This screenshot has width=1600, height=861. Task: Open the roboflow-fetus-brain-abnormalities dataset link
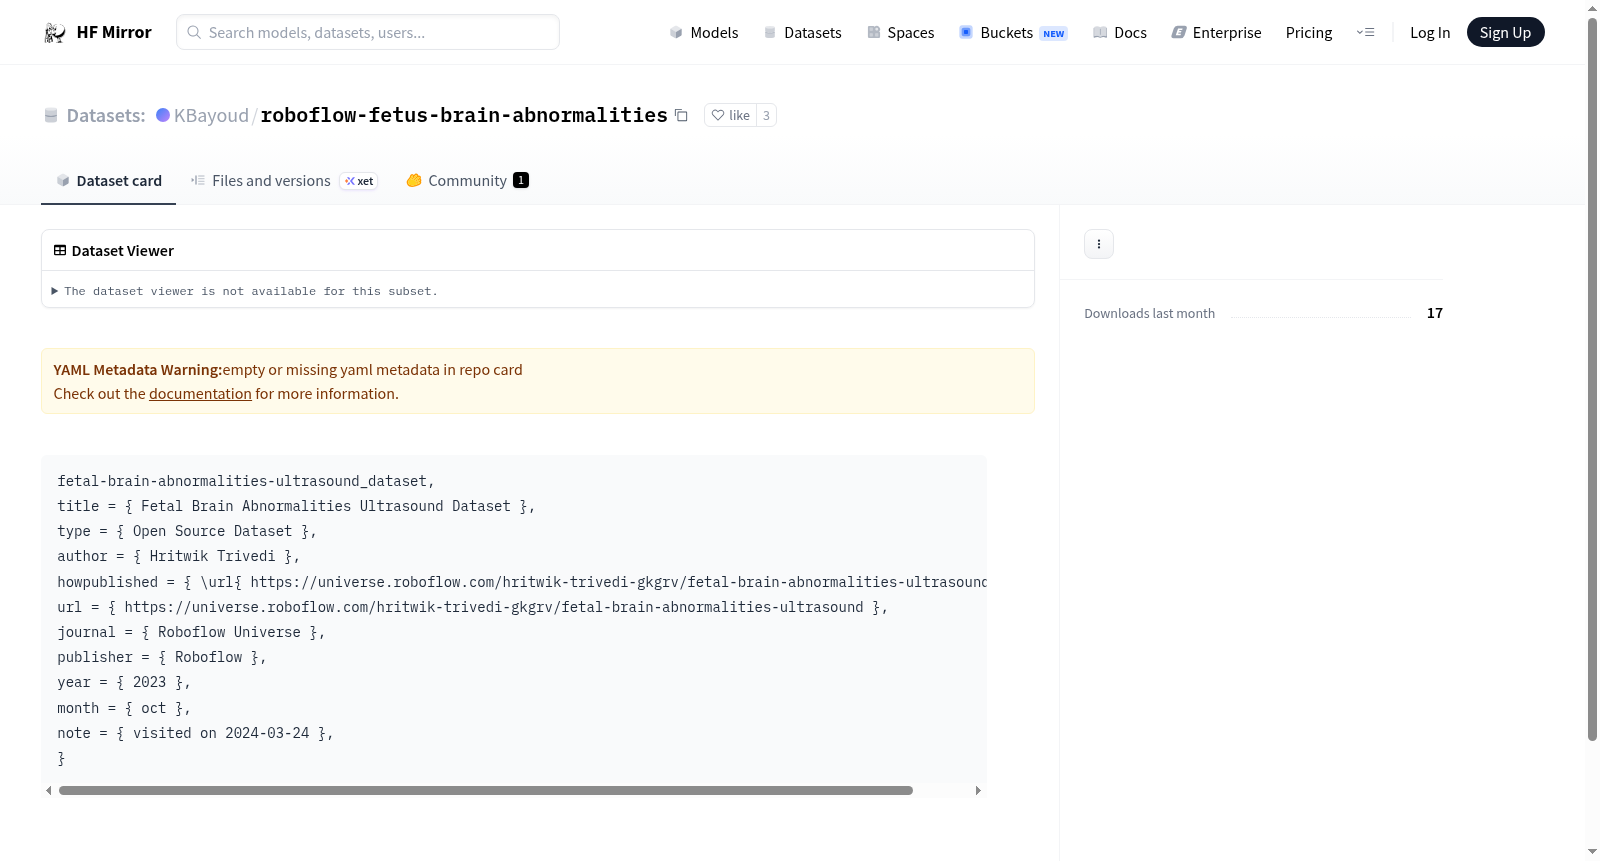pos(464,115)
